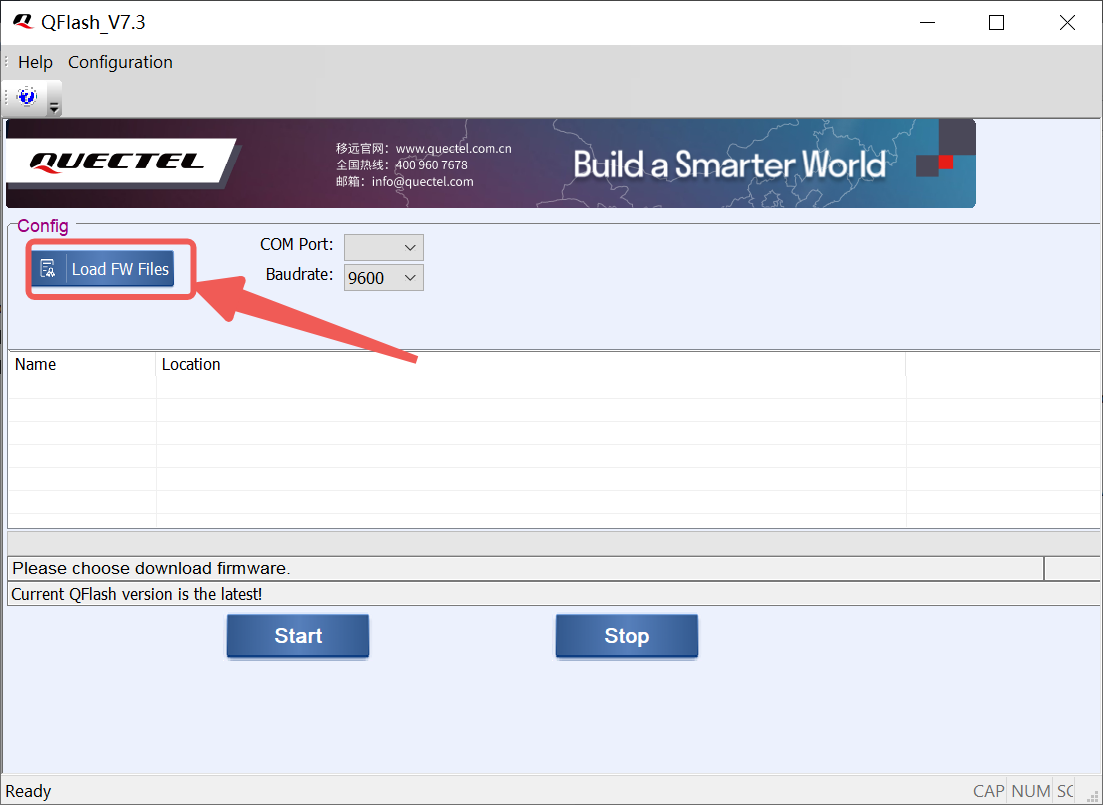Open the Help menu
This screenshot has height=805, width=1103.
tap(35, 62)
